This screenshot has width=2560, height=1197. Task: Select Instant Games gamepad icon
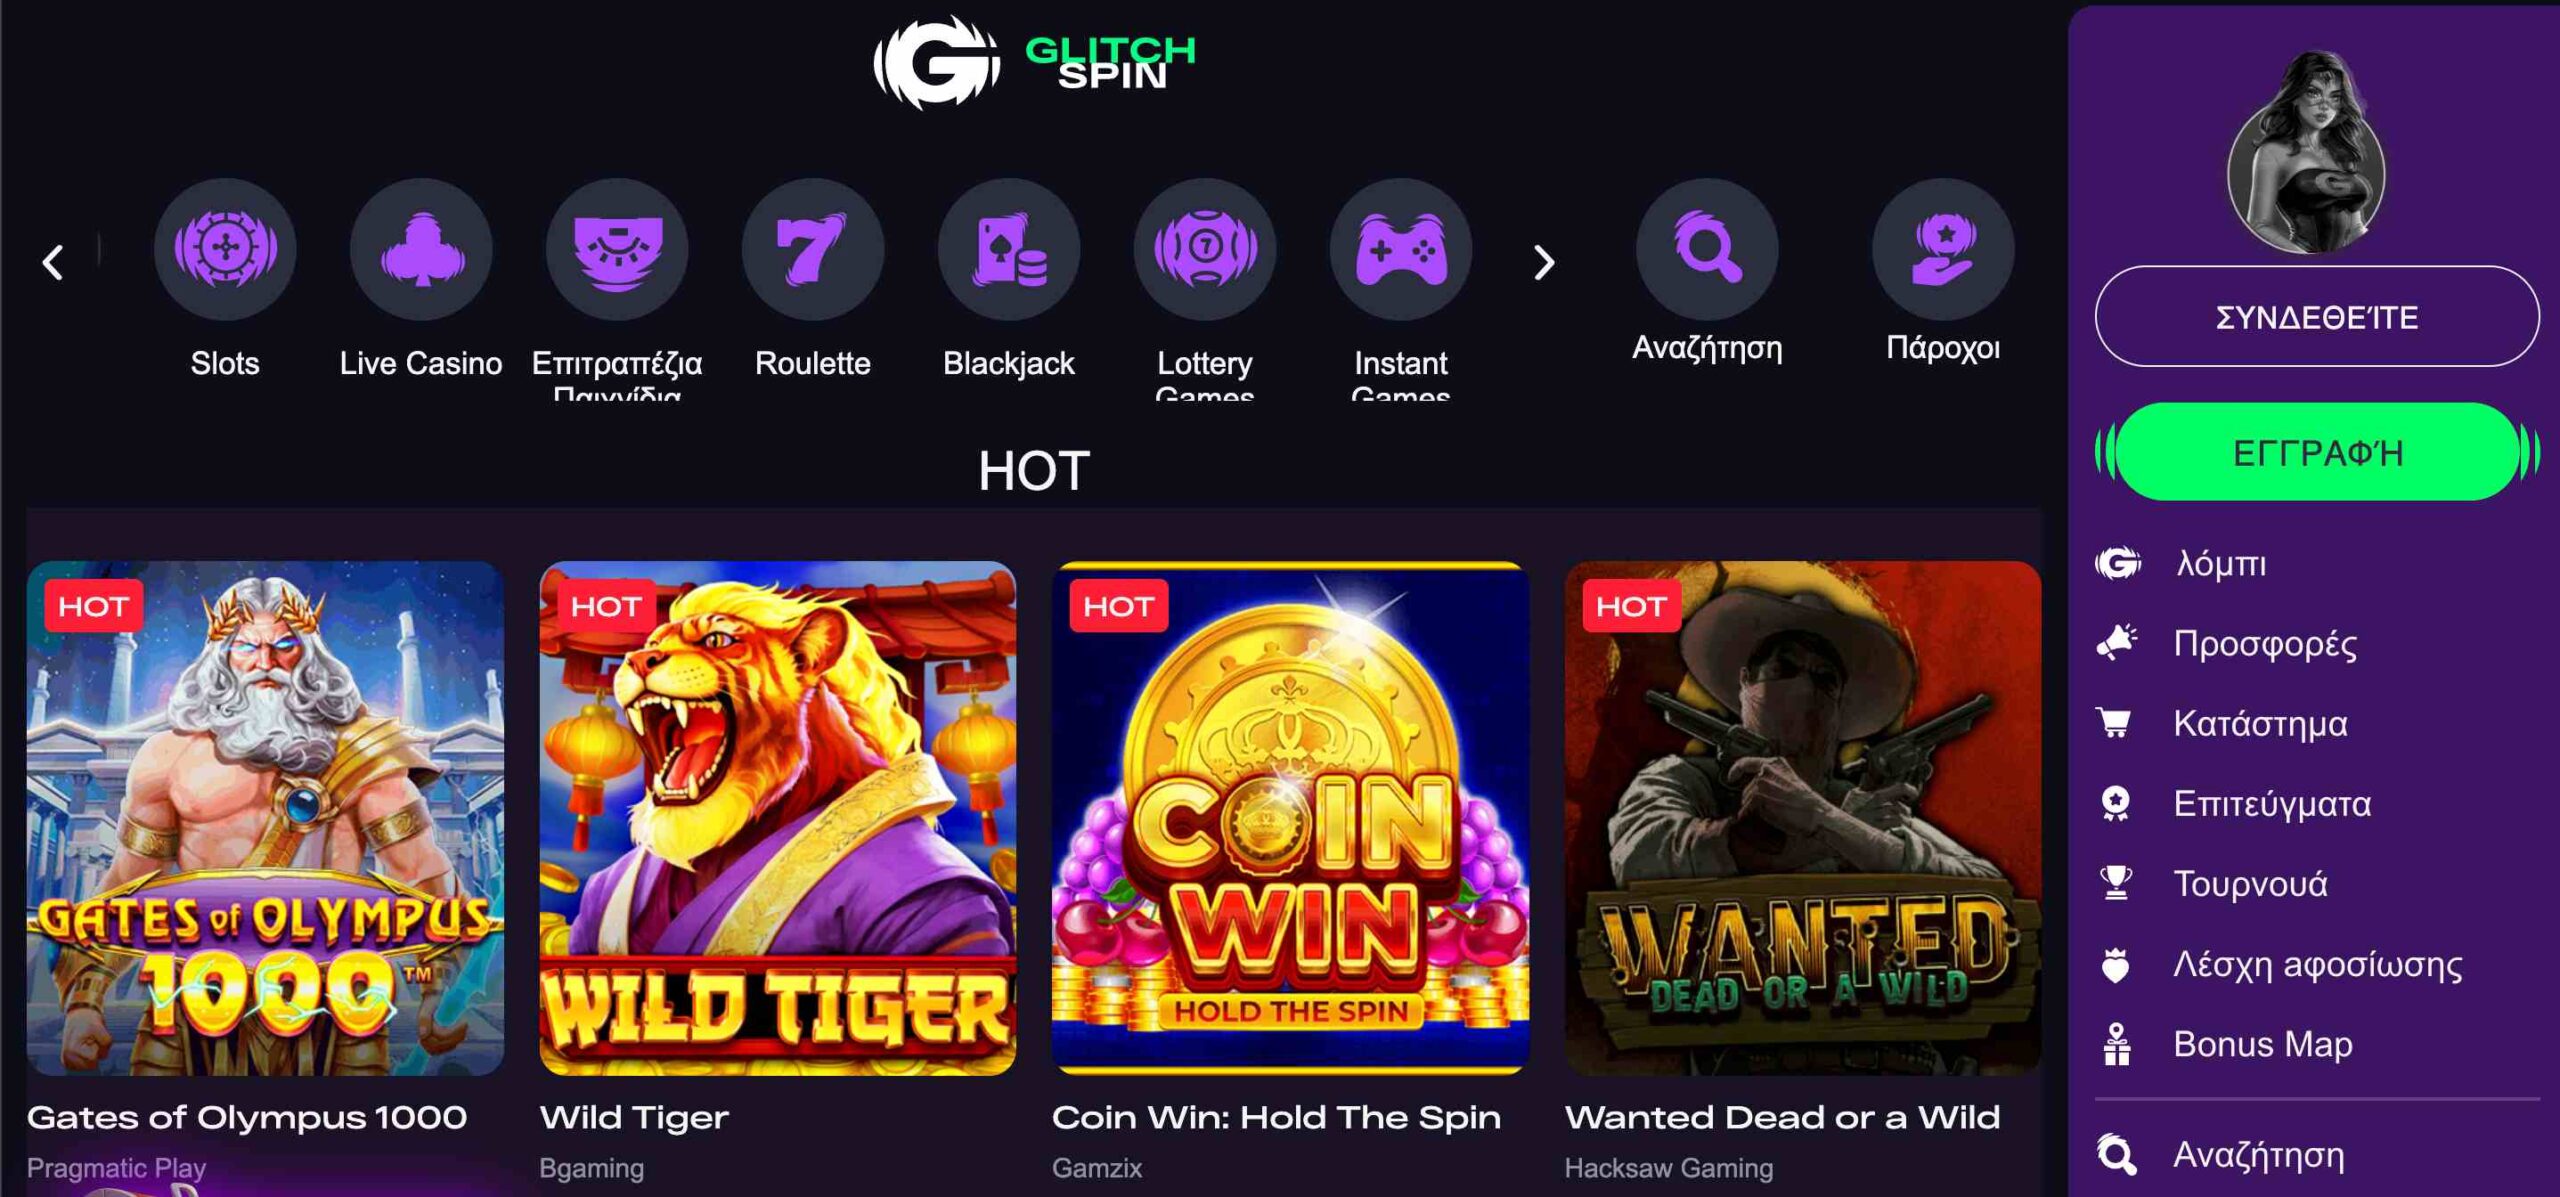pos(1401,249)
